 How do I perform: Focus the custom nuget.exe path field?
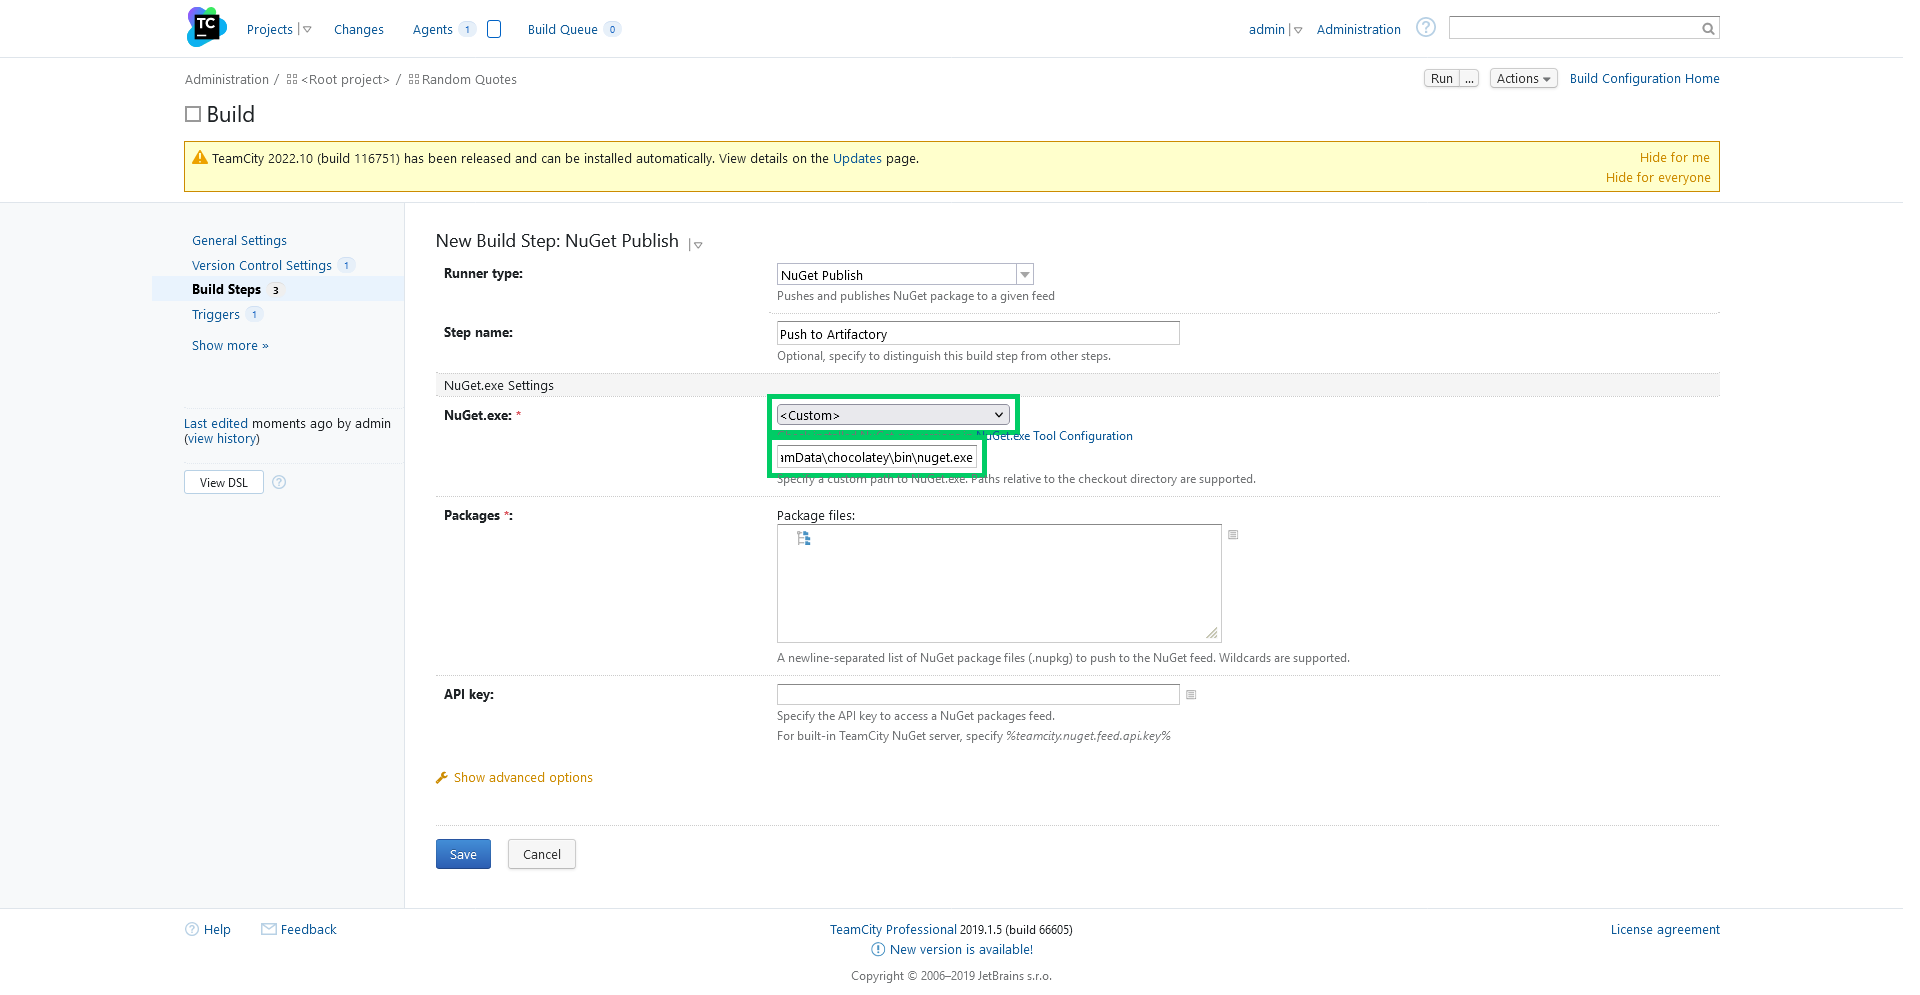point(877,457)
